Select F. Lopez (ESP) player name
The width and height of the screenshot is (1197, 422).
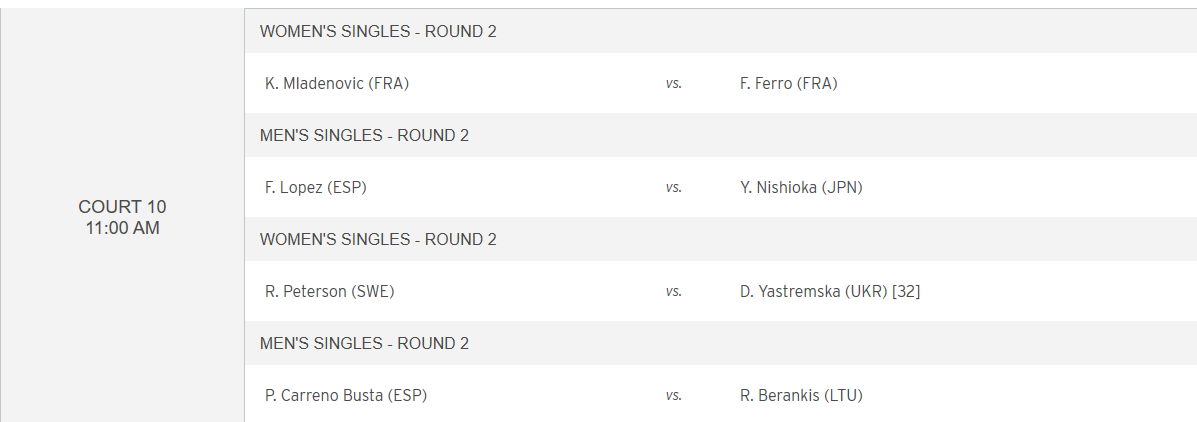(x=316, y=188)
